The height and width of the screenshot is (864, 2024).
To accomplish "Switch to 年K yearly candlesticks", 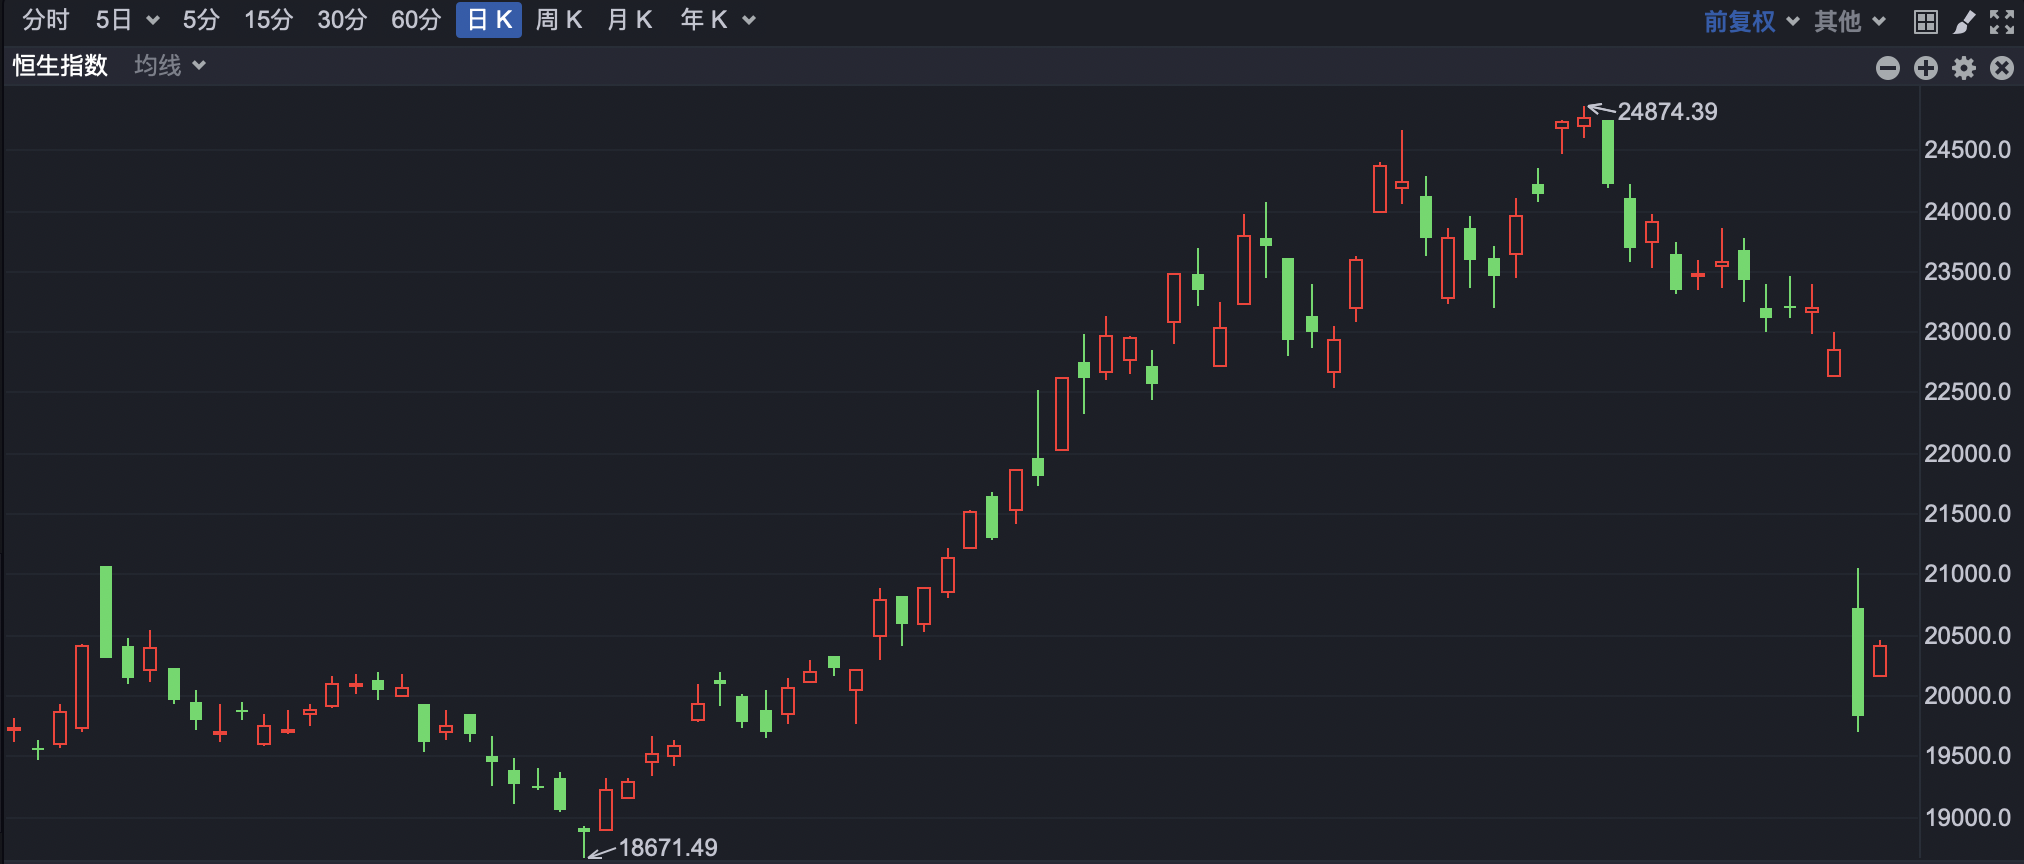I will point(704,20).
